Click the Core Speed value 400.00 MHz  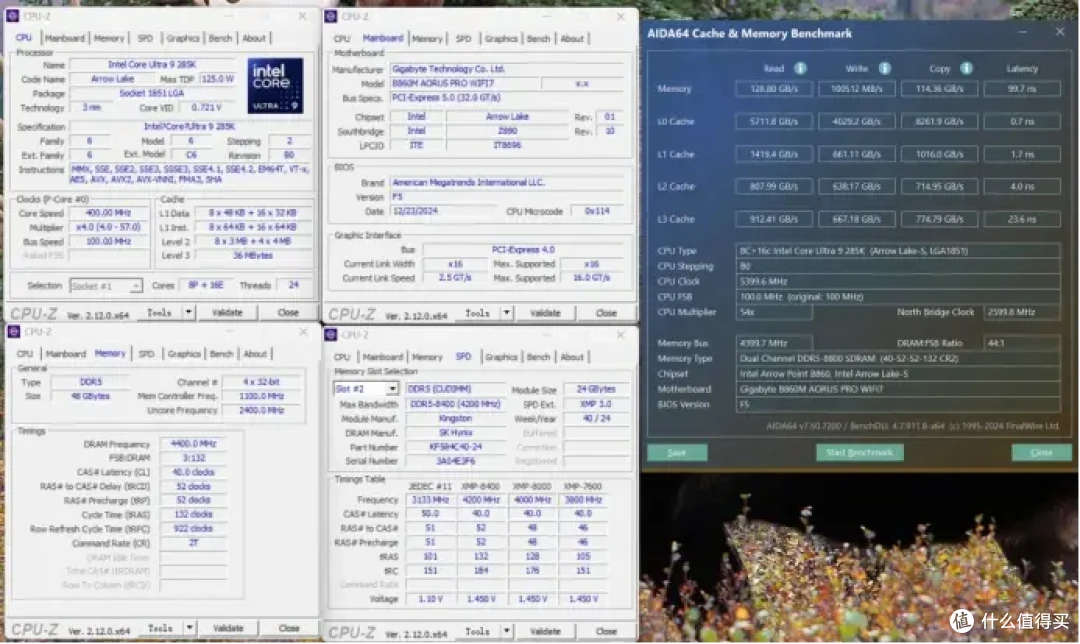[x=109, y=213]
